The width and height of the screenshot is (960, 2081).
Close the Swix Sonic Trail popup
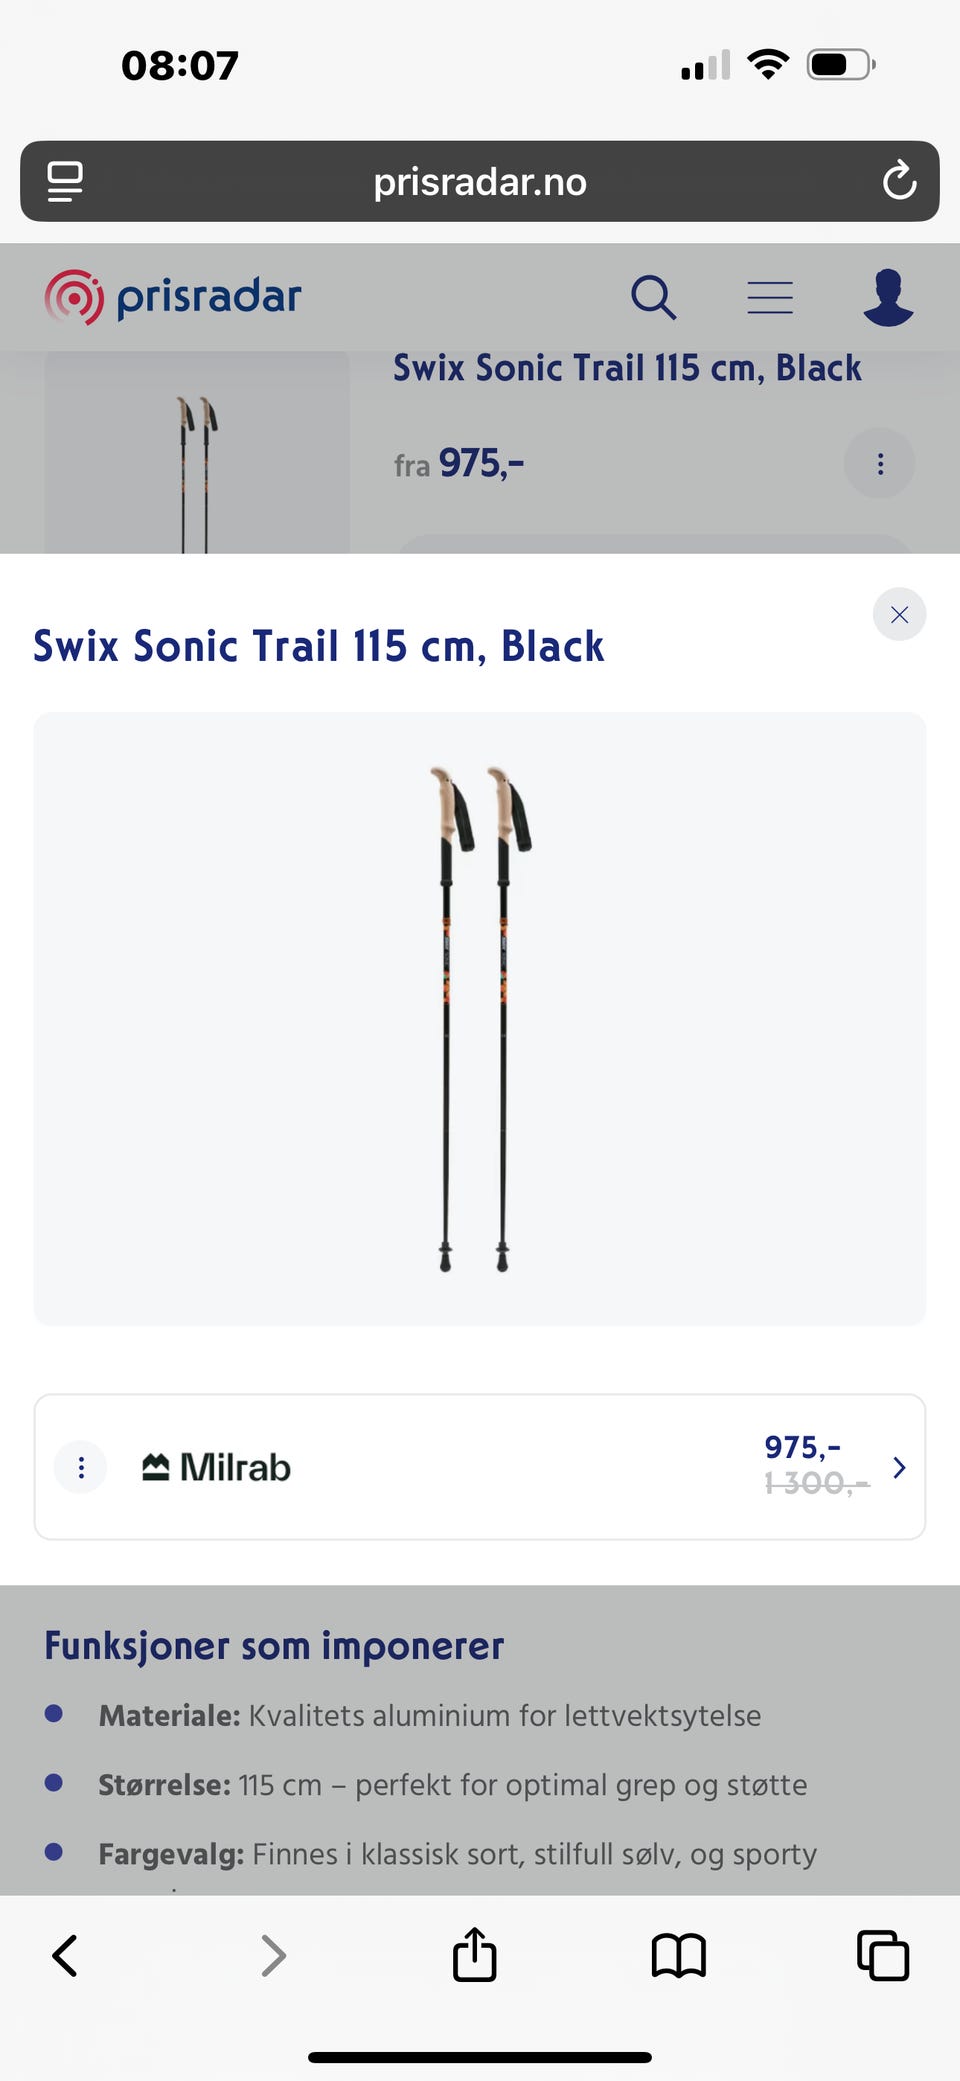[x=899, y=614]
